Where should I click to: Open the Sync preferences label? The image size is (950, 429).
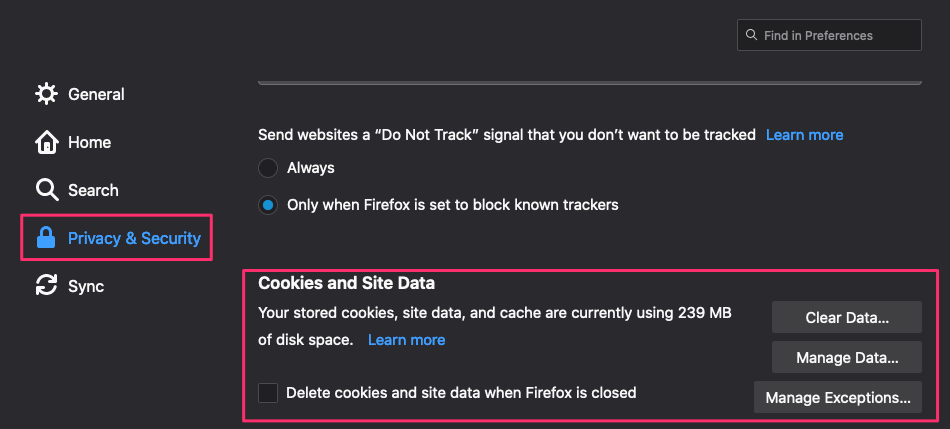pos(86,286)
